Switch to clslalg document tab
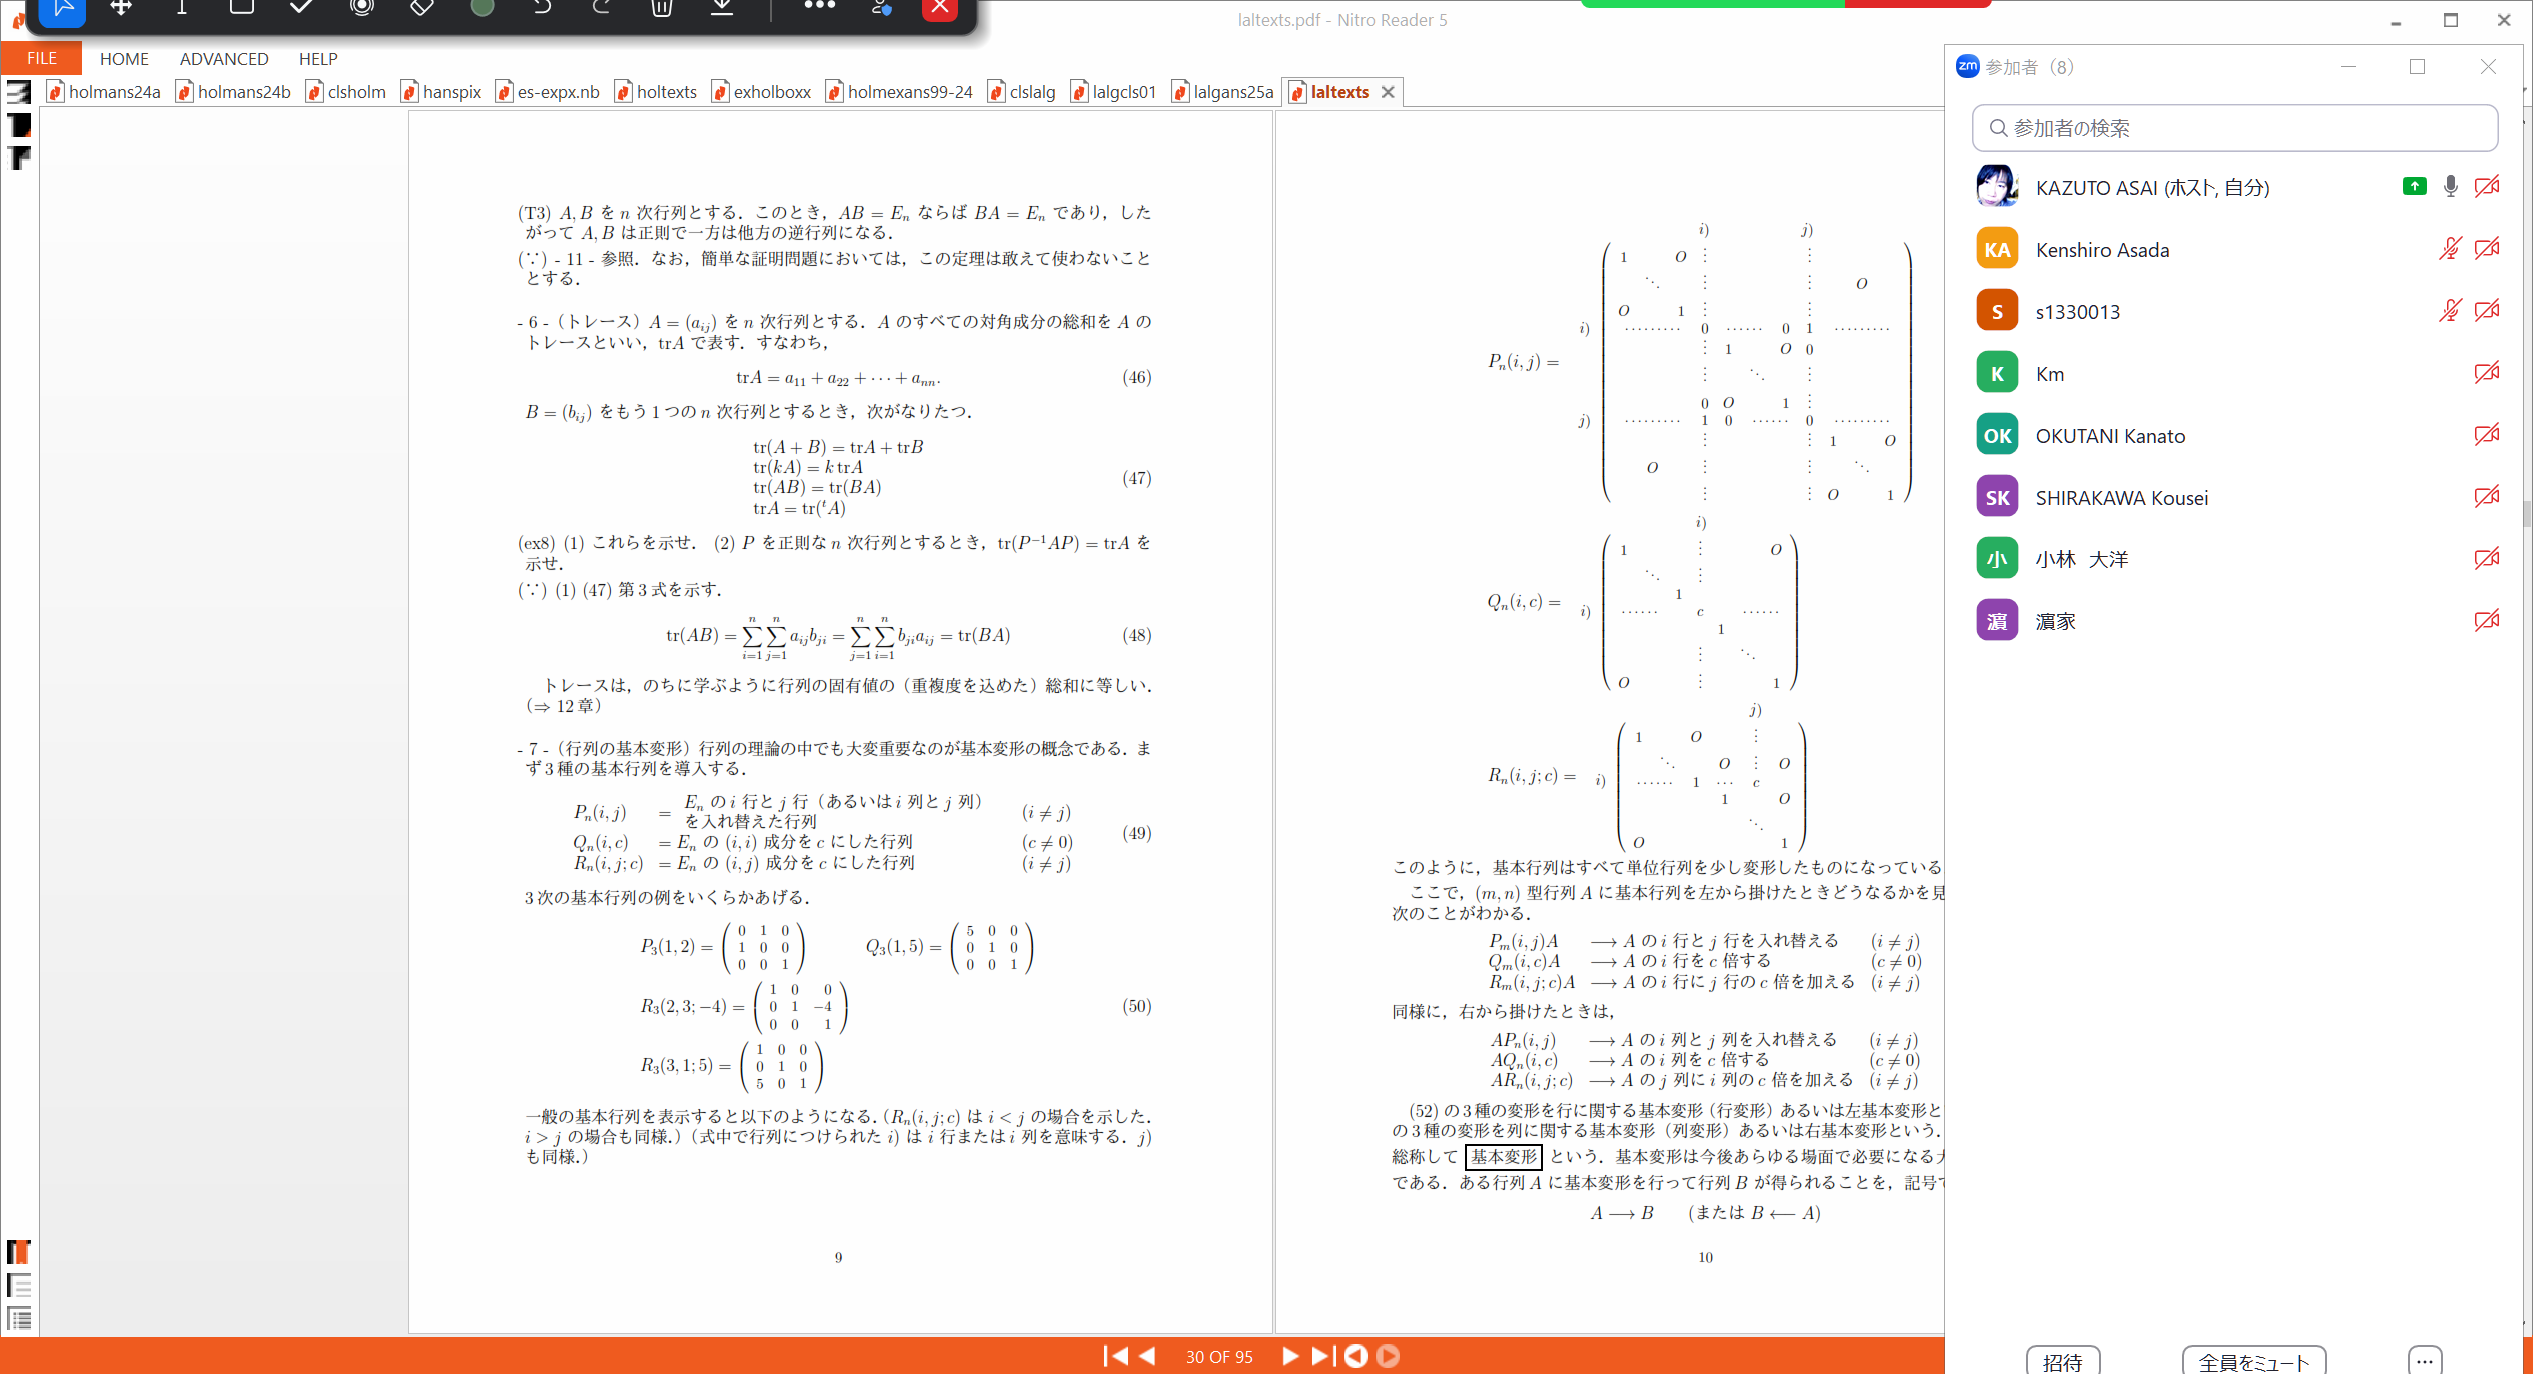 coord(1022,92)
